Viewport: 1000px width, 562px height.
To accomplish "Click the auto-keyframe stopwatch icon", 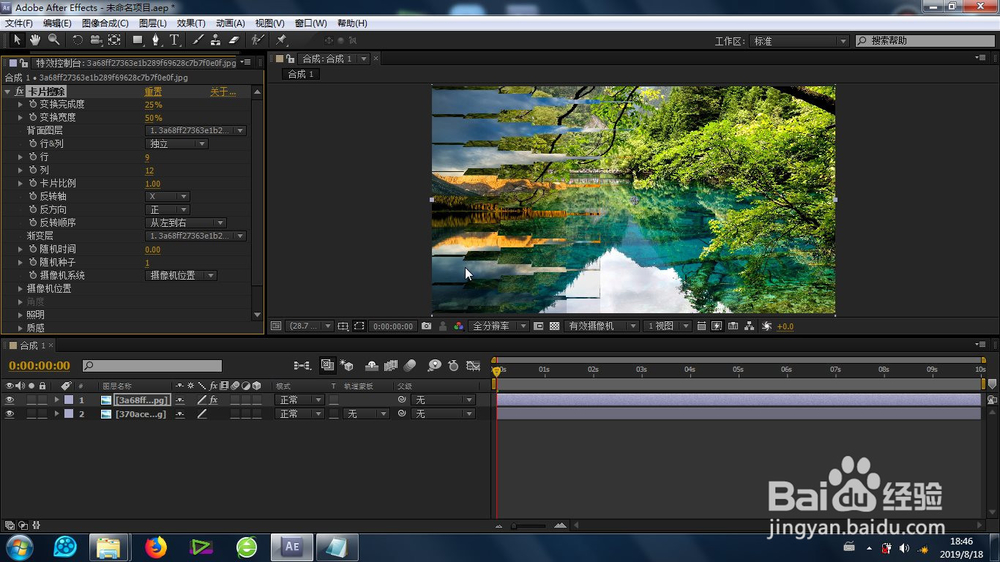I will [453, 366].
